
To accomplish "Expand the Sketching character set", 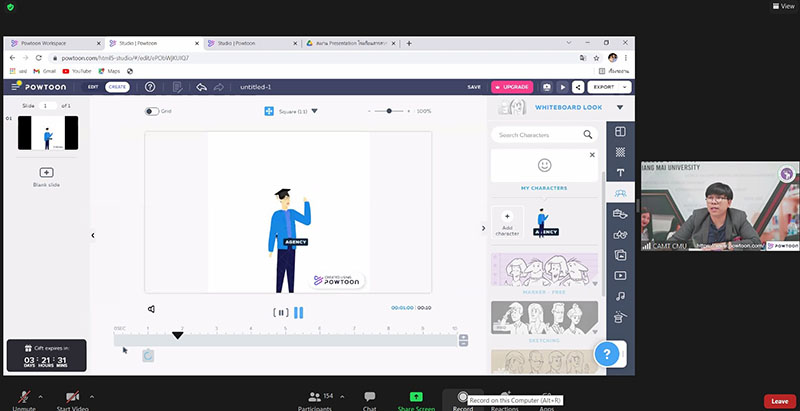I will coord(595,331).
